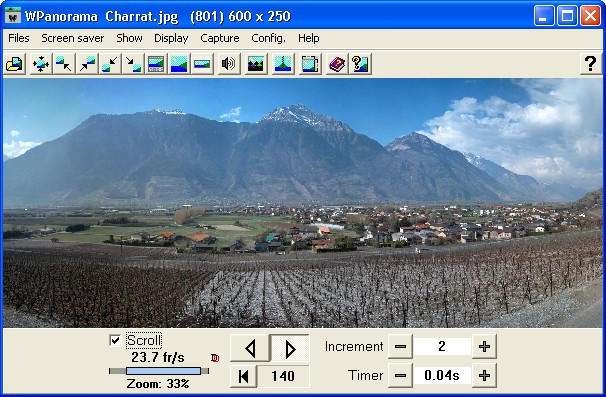Click the split landscape zipper icon
Screen dimensions: 606x397
[283, 64]
